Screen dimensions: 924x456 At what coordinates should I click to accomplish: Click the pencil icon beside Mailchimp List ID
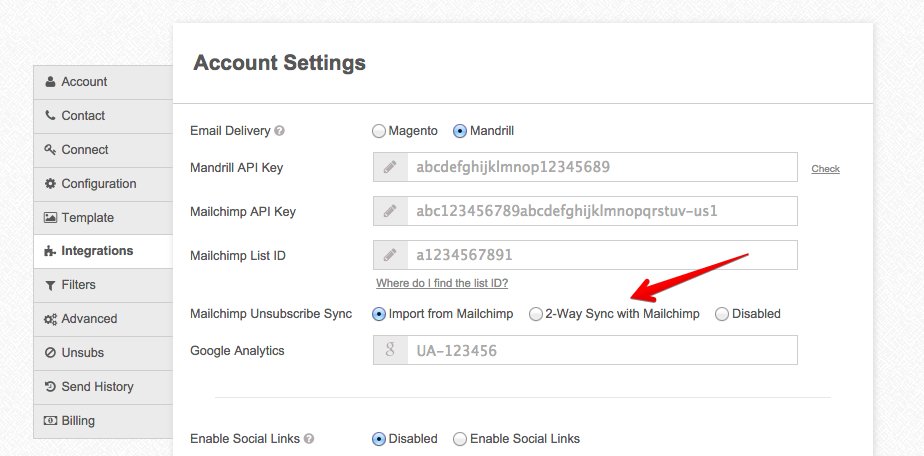click(388, 255)
